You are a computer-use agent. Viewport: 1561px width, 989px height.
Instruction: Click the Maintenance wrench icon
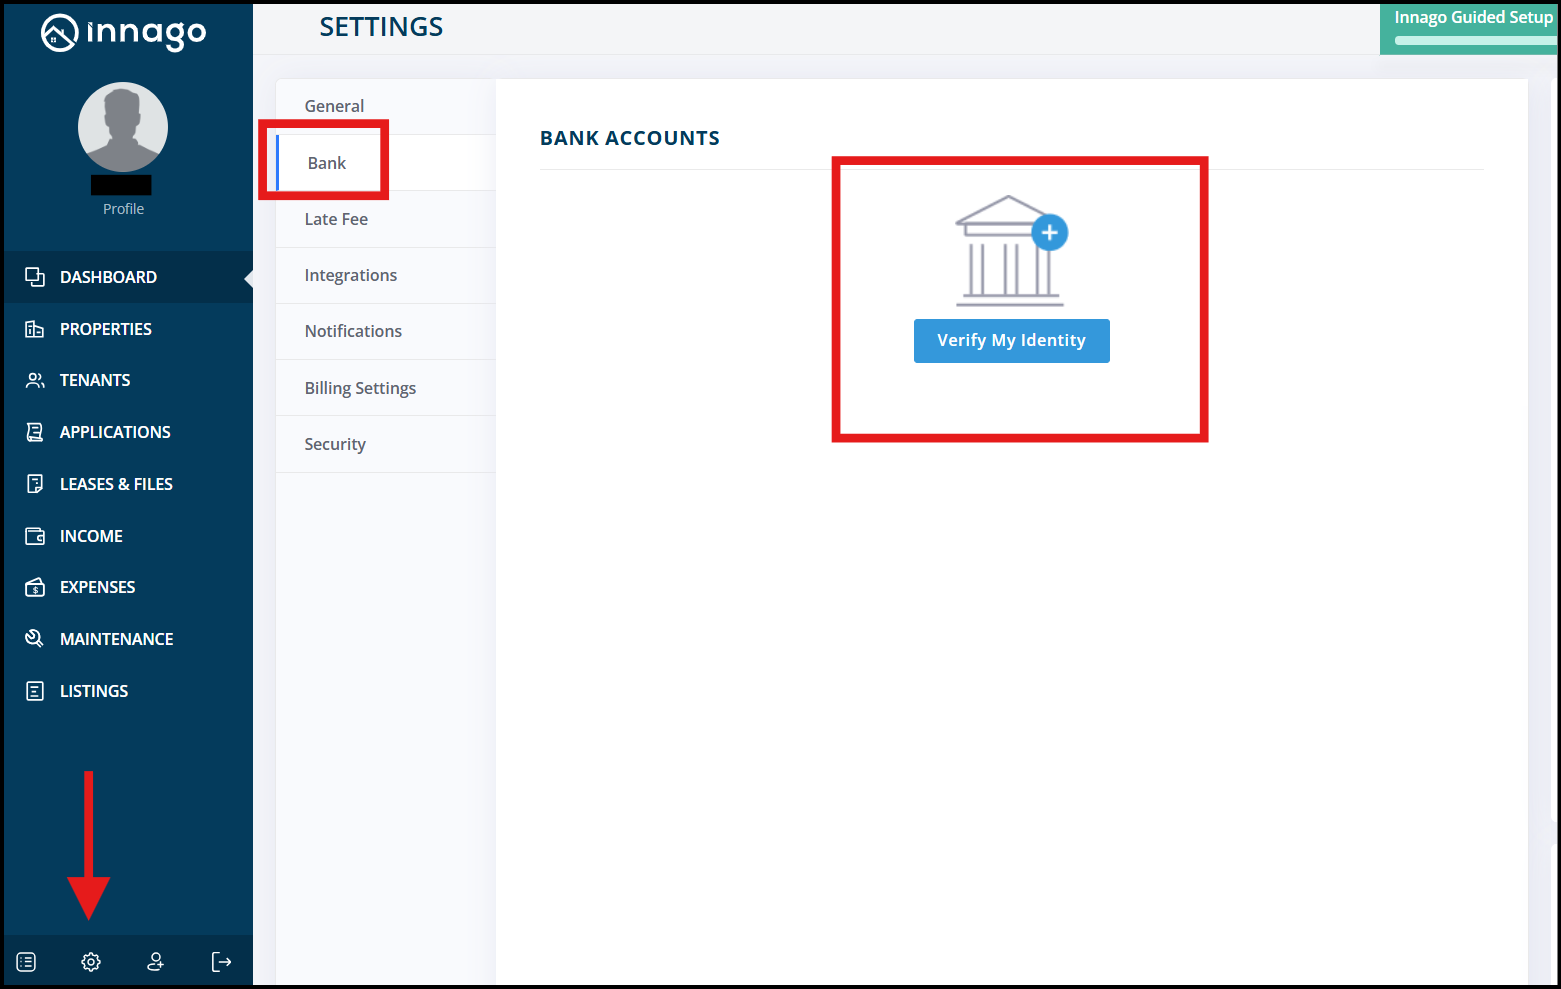click(x=35, y=639)
